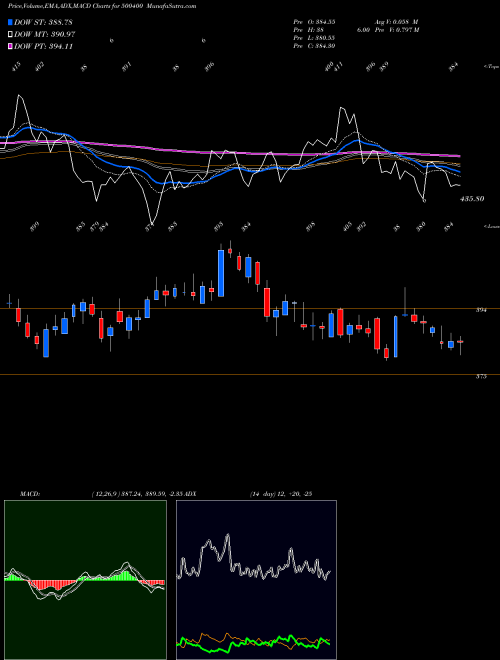Click the 'DOW PT: 394.11' label
500x660 pixels.
tap(44, 46)
